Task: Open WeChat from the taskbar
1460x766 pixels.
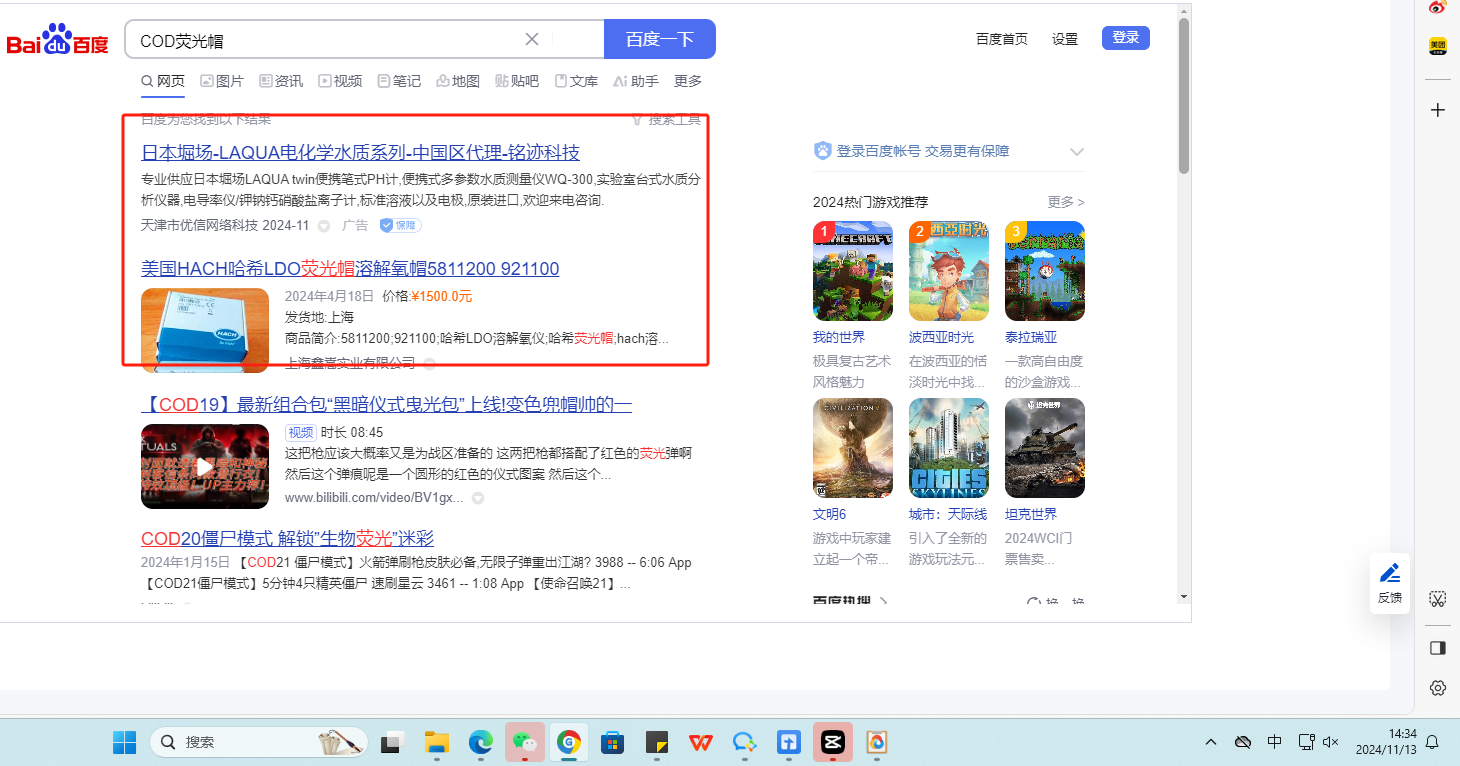Action: (x=525, y=742)
